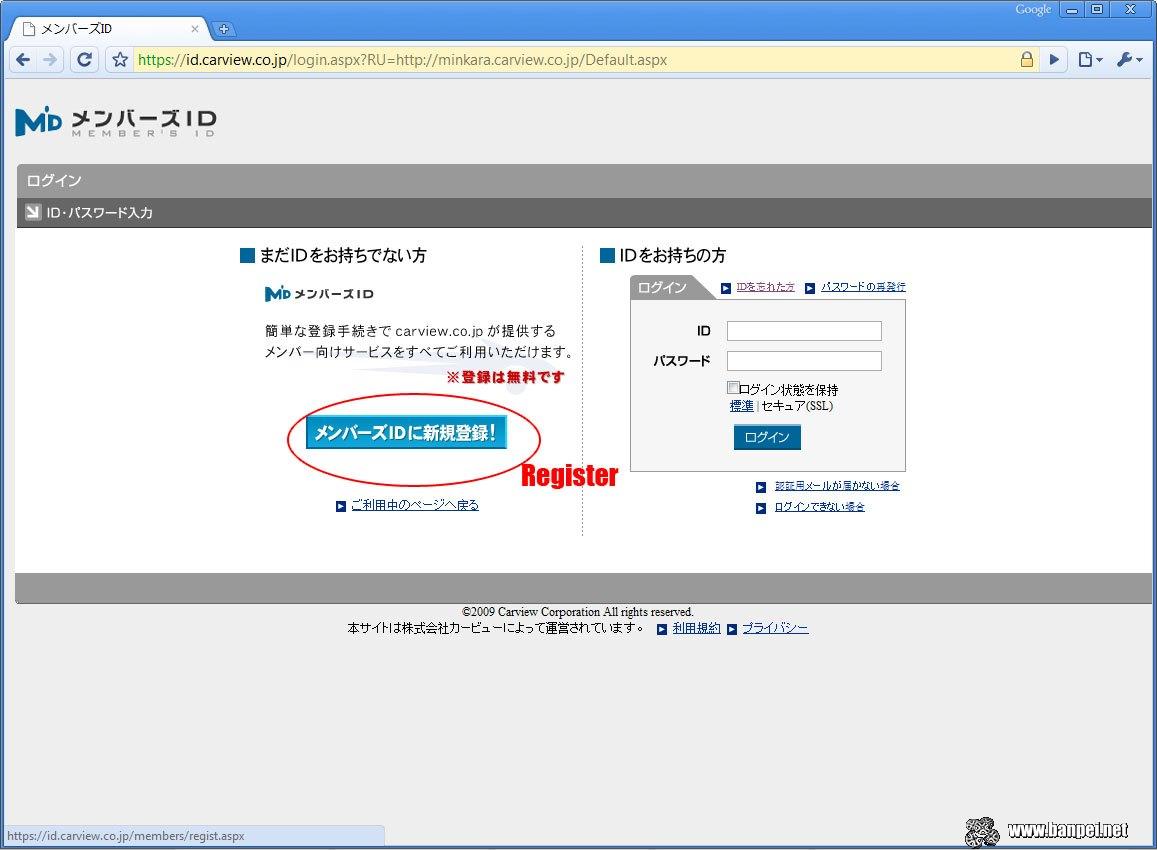Go back with the browser Back arrow

point(23,60)
